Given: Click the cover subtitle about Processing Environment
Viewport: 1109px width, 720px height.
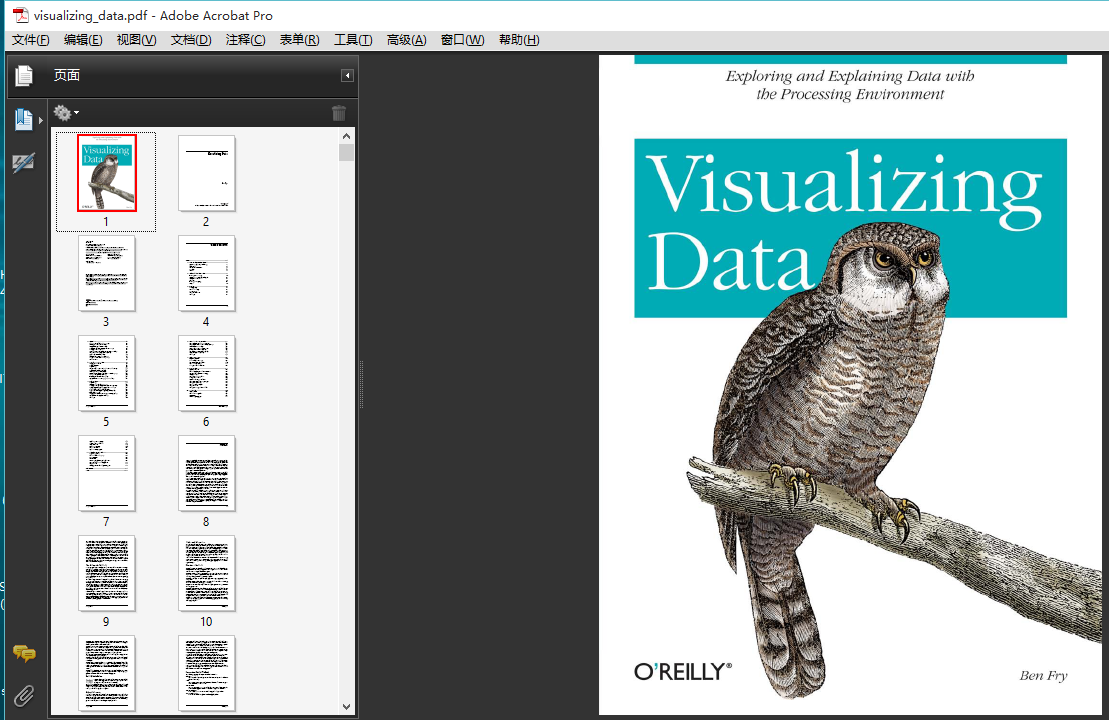Looking at the screenshot, I should (x=849, y=85).
